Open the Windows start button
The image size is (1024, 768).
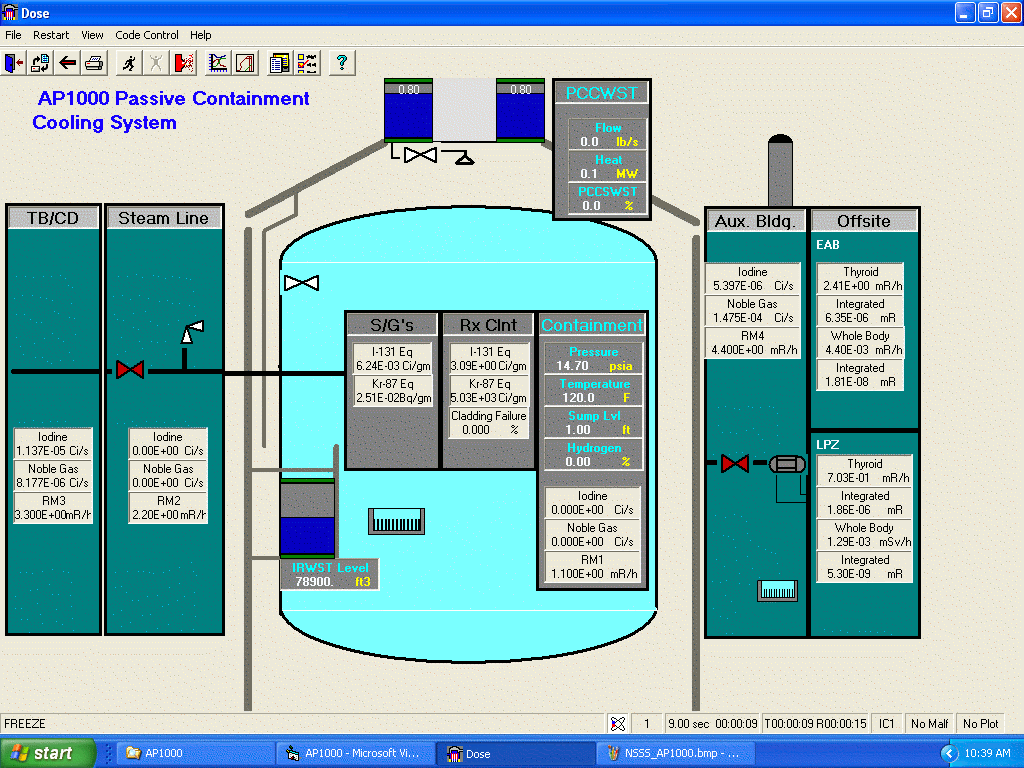click(47, 753)
